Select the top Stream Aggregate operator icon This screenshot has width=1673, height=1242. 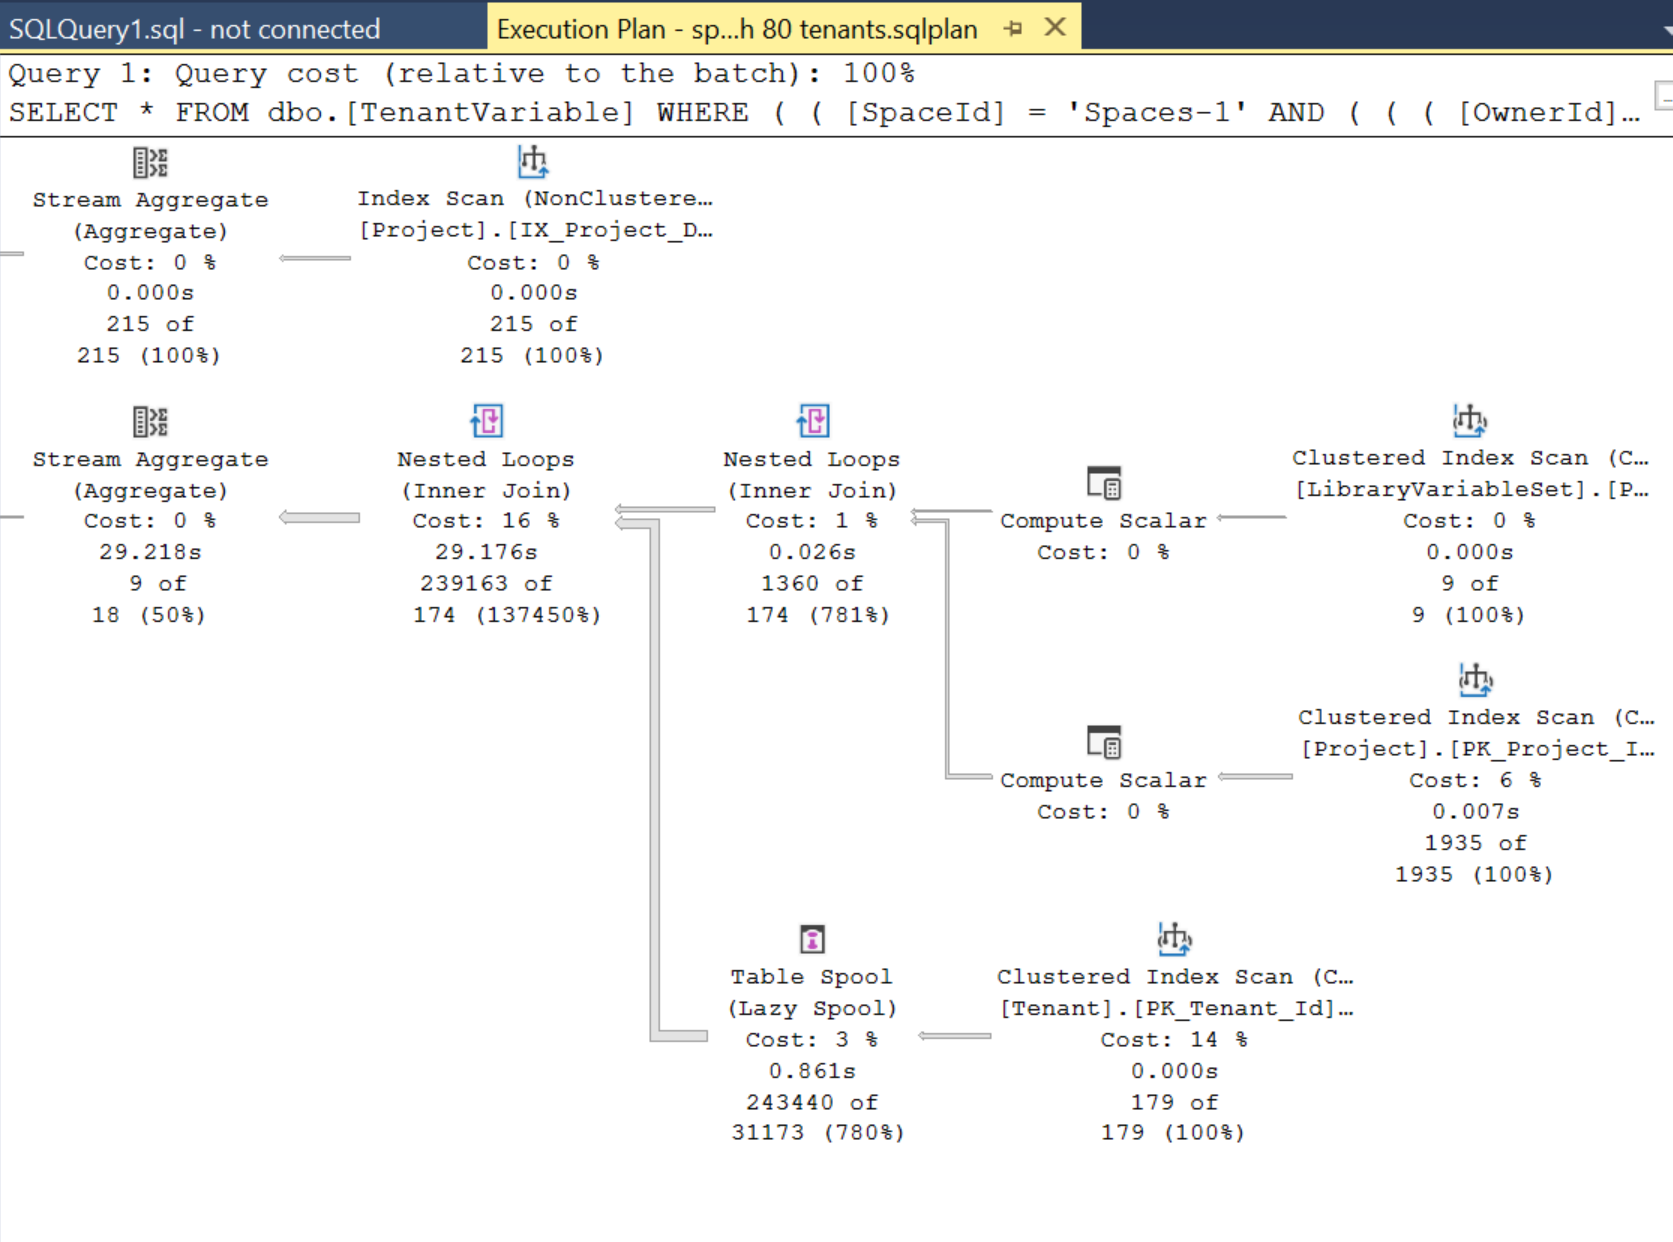tap(150, 162)
